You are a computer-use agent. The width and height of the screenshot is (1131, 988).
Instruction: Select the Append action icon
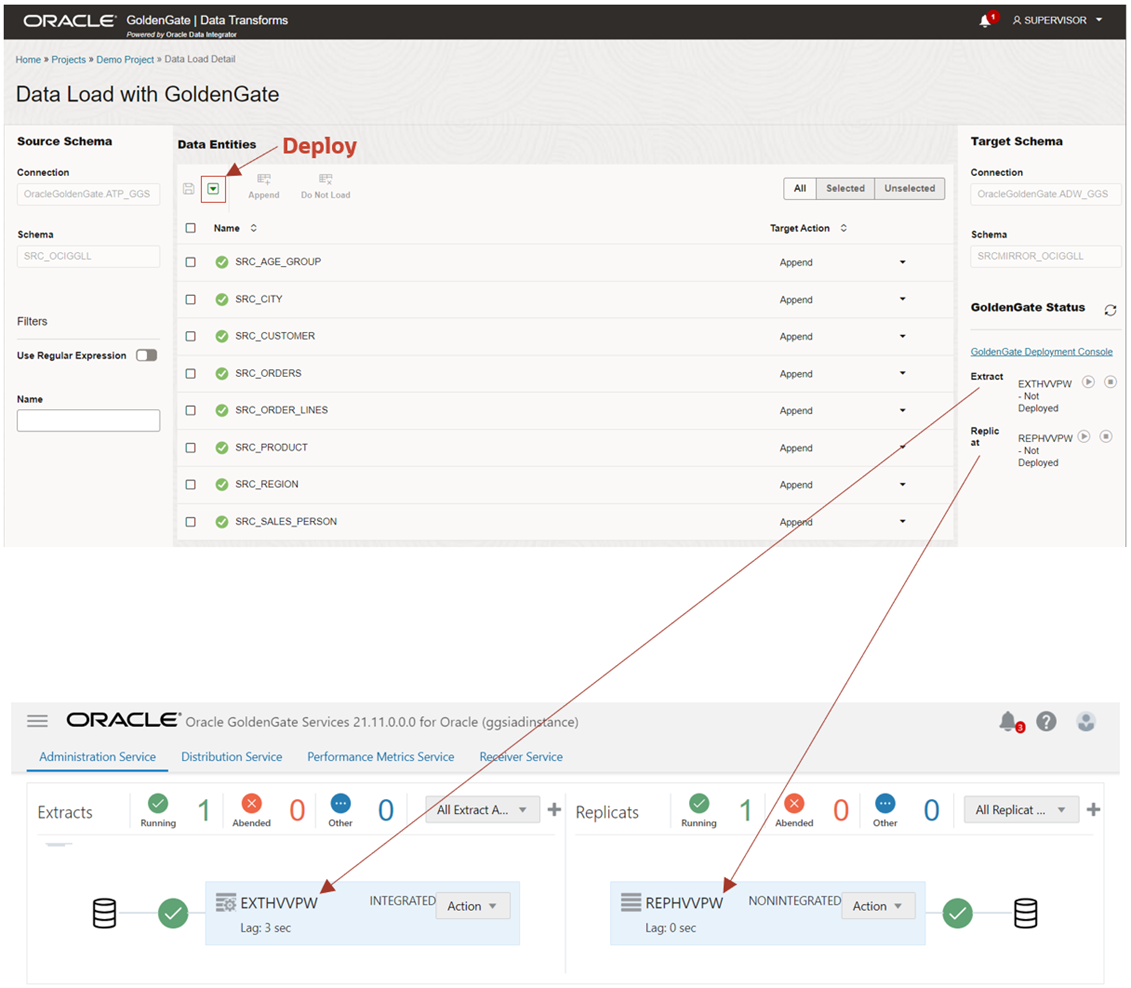point(263,182)
